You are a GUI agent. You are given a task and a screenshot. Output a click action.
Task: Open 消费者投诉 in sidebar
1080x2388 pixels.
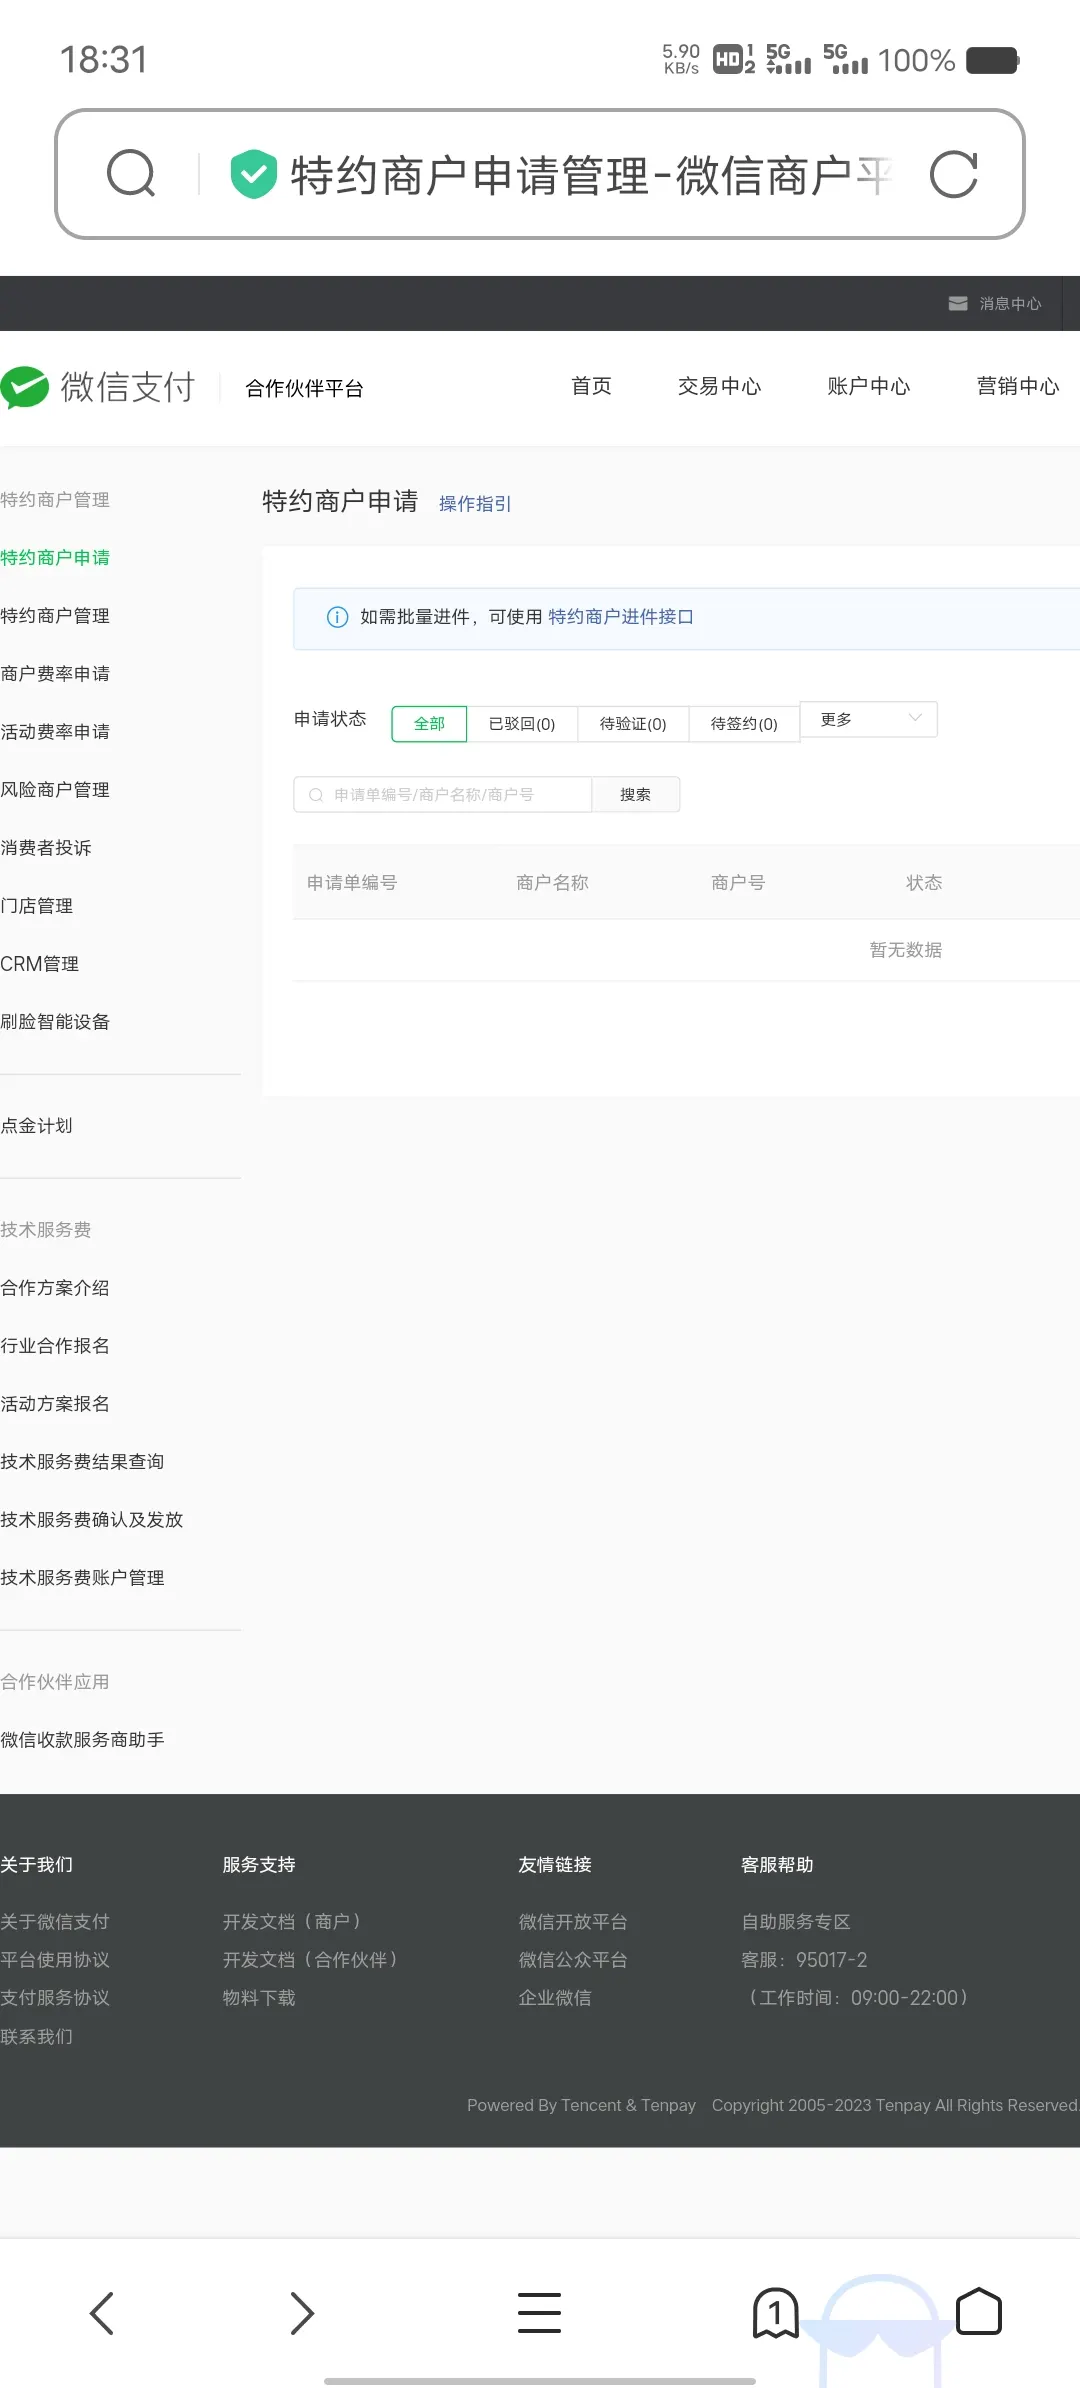pos(46,848)
